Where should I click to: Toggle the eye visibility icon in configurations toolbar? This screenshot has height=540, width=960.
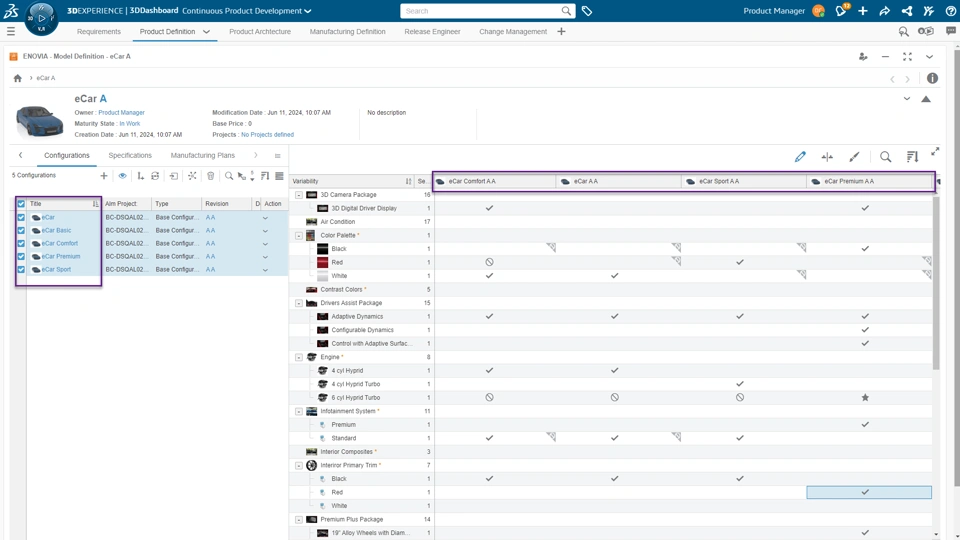coord(122,176)
